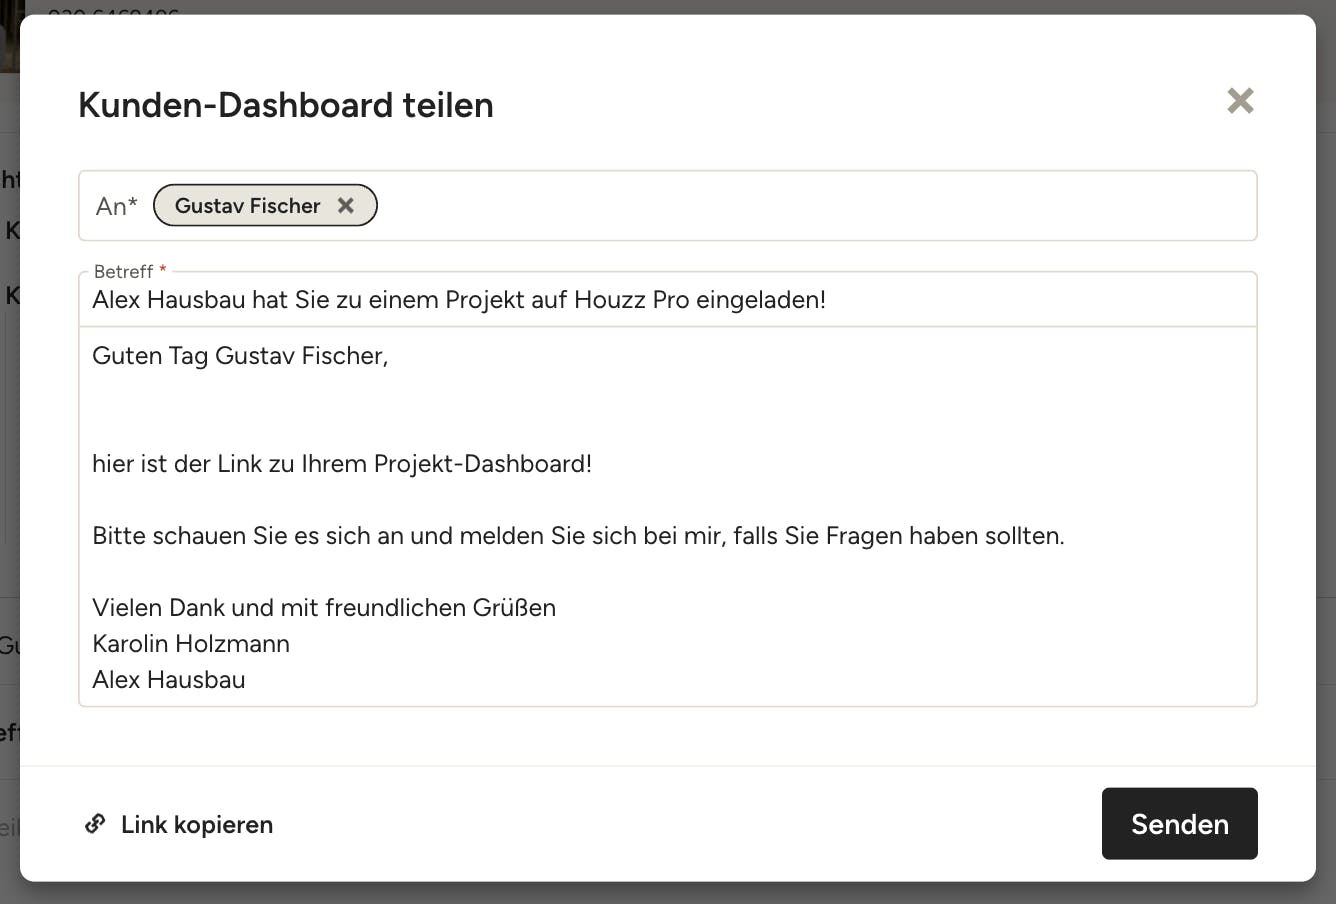Image resolution: width=1336 pixels, height=904 pixels.
Task: Click the Karolin Holzmann signature line
Action: 191,644
